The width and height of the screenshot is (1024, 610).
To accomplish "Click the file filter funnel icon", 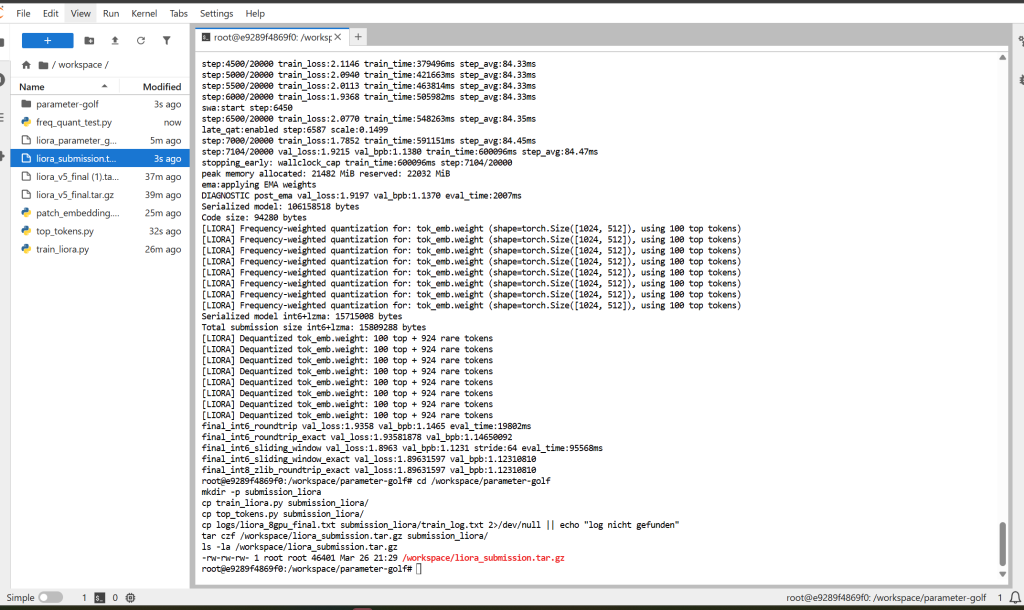I will click(167, 40).
